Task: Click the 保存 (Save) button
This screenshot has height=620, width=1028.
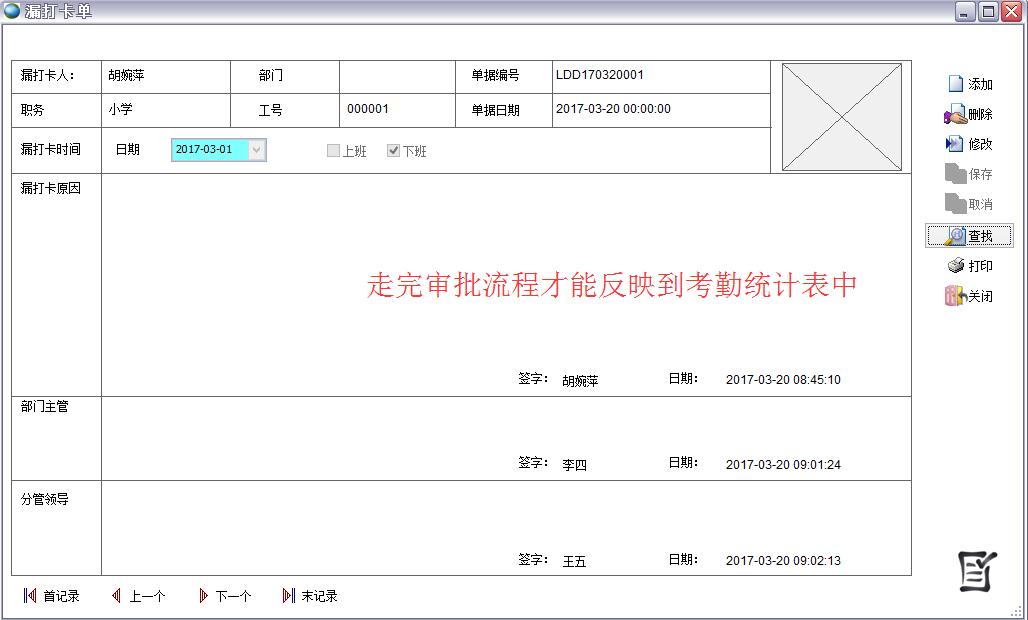Action: click(x=969, y=174)
